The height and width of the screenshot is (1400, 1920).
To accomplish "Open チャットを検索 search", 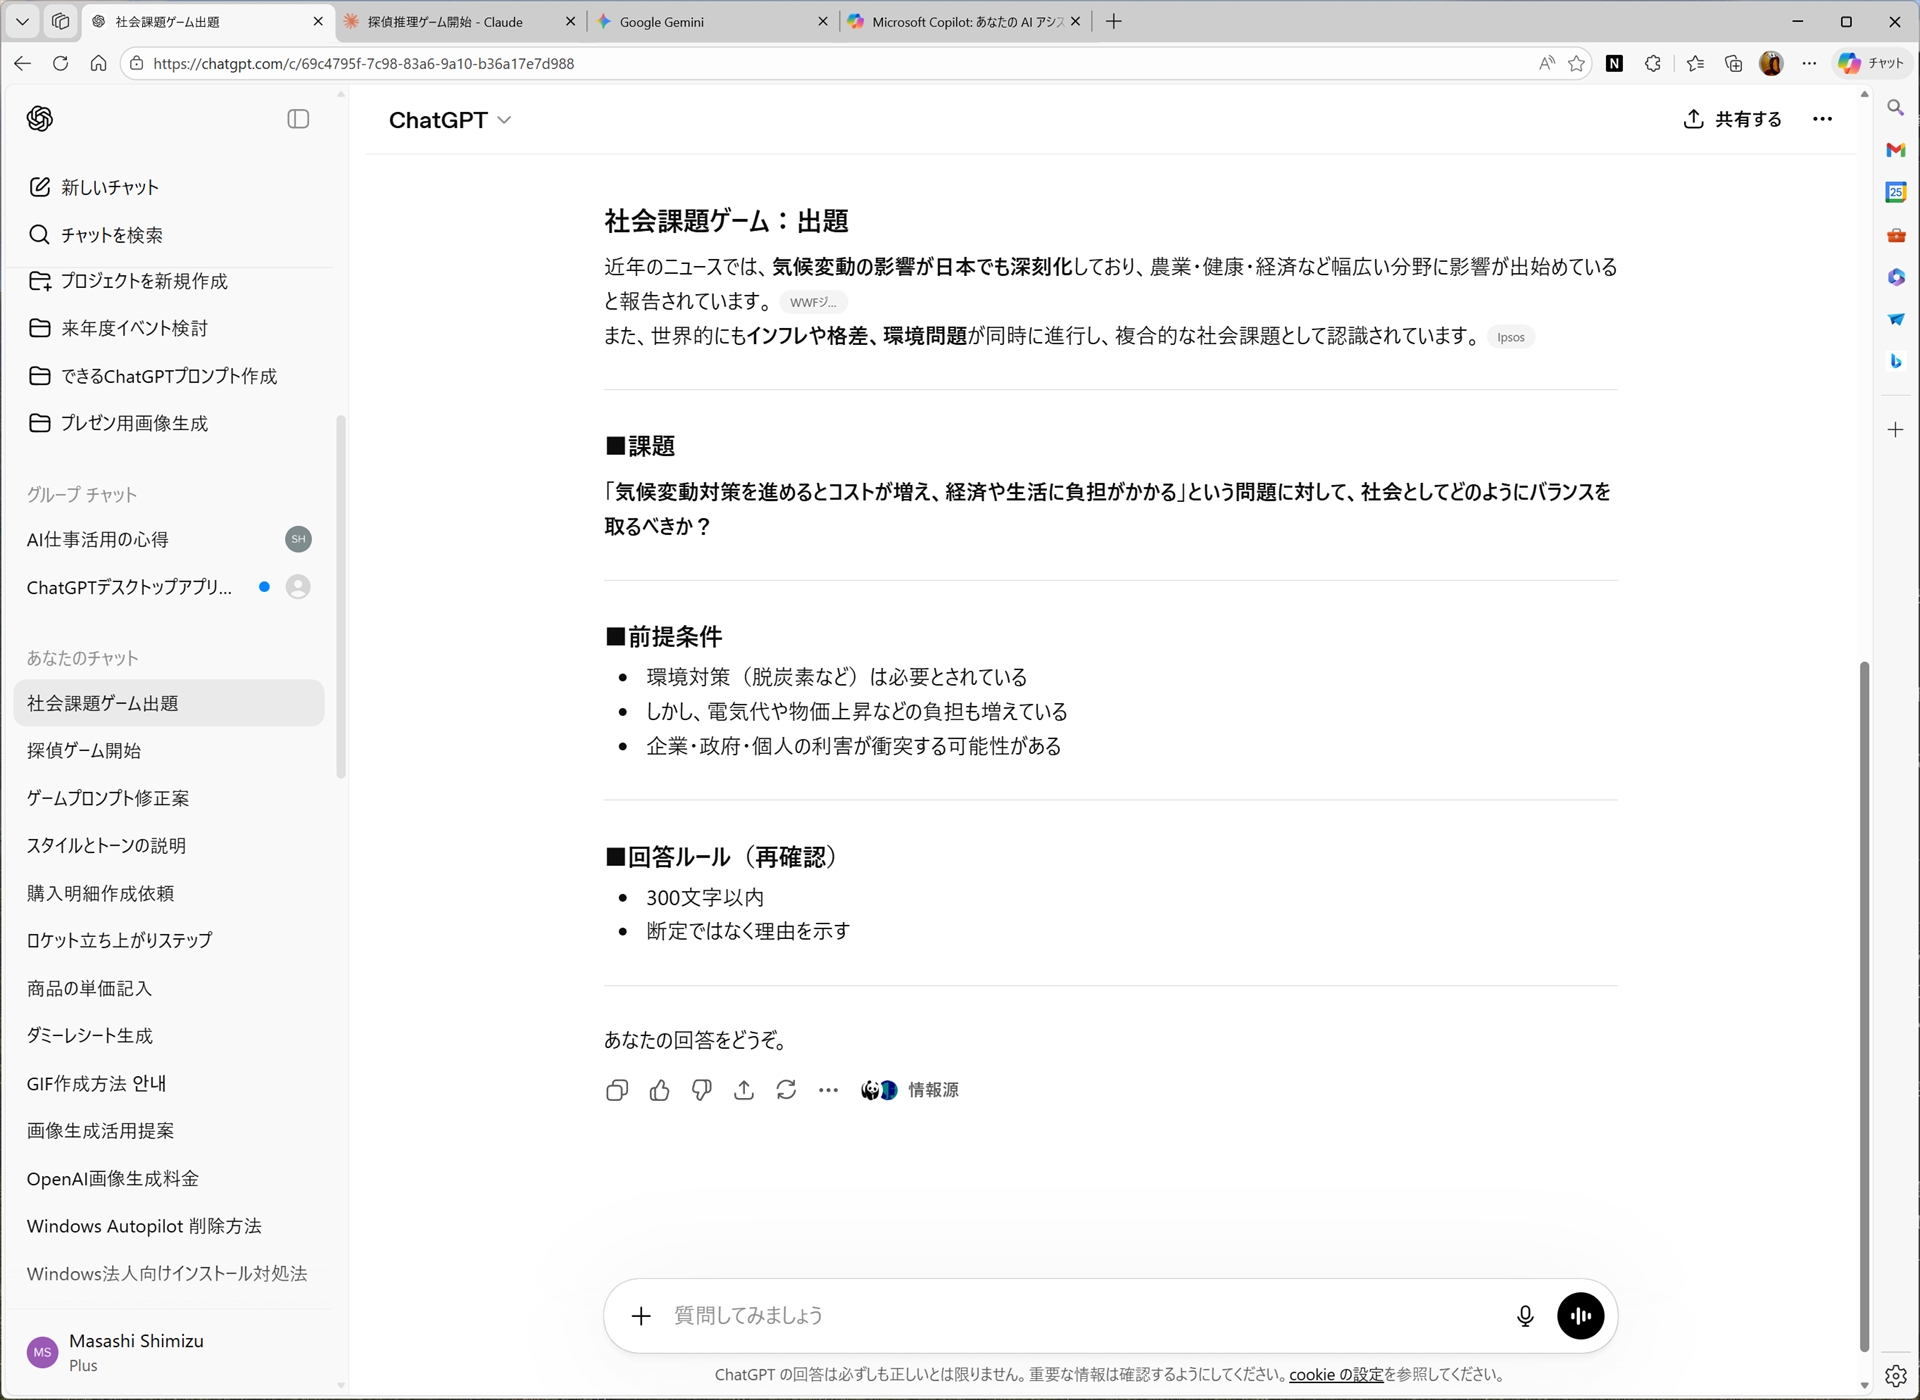I will pos(110,235).
